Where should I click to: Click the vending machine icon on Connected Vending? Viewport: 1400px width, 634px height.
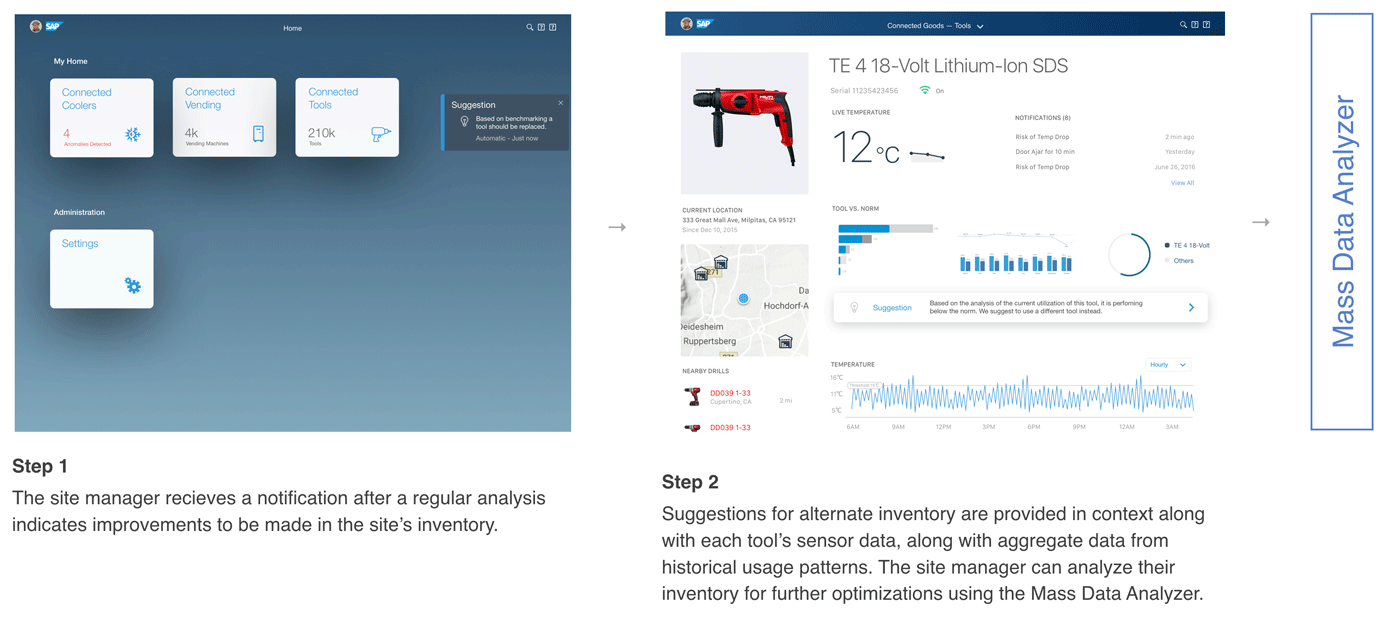(x=258, y=134)
